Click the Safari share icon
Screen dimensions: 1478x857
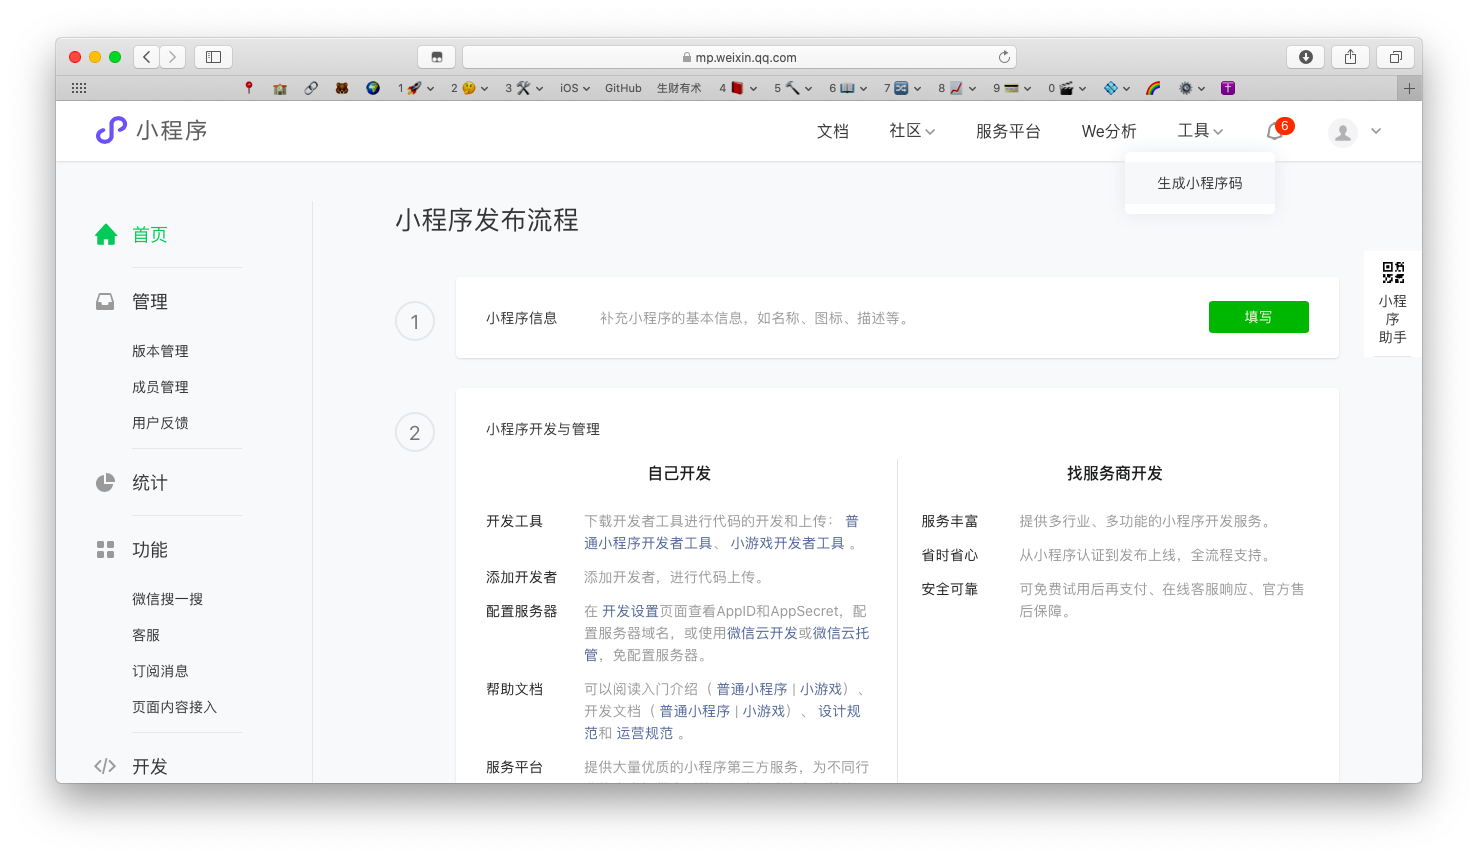tap(1350, 57)
